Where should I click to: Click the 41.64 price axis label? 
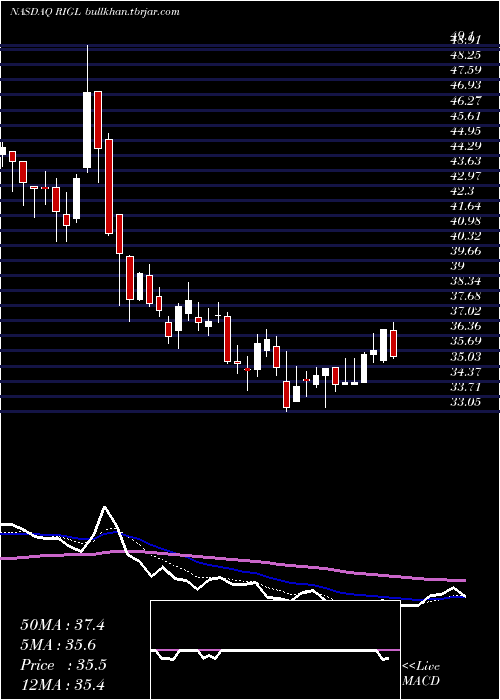(467, 206)
